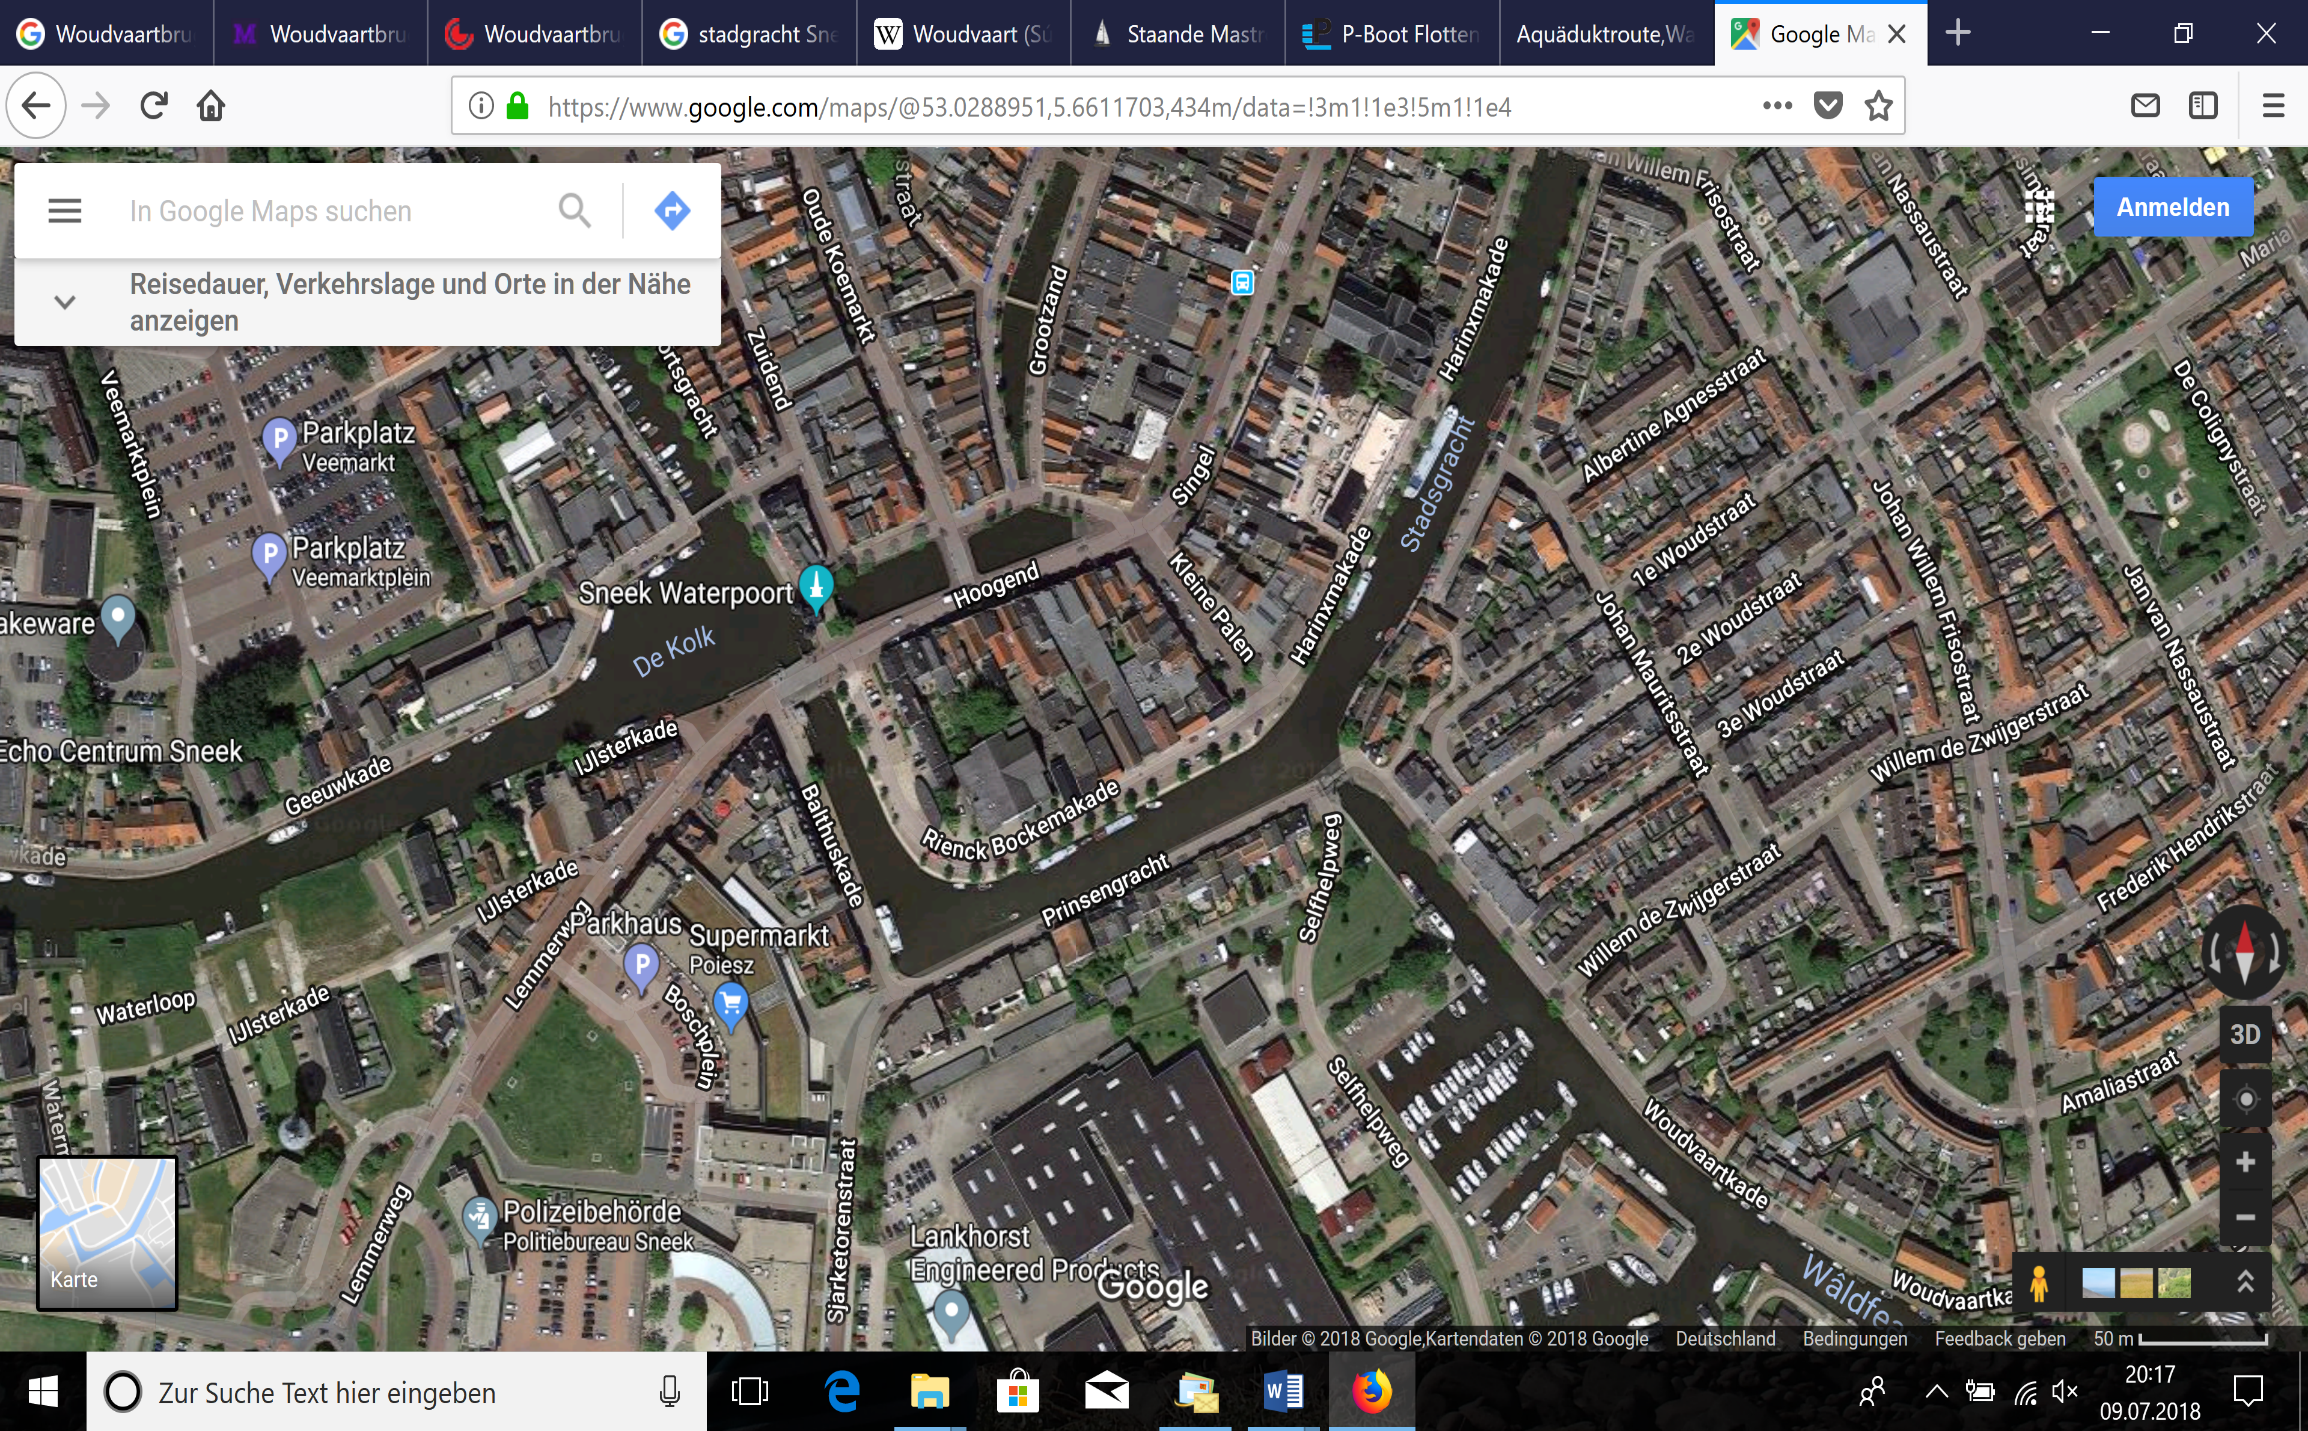2308x1431 pixels.
Task: Open the Google apps grid icon
Action: [2039, 208]
